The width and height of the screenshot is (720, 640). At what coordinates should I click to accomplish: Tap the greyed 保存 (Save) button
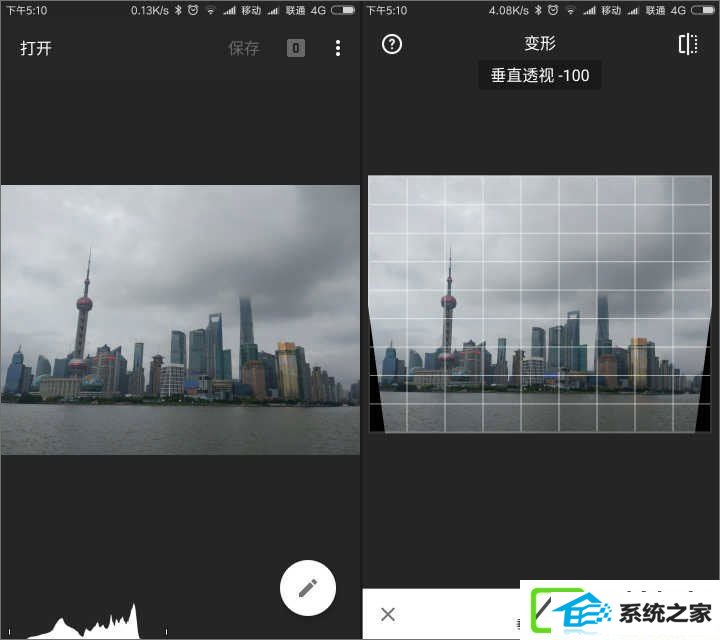tap(244, 48)
